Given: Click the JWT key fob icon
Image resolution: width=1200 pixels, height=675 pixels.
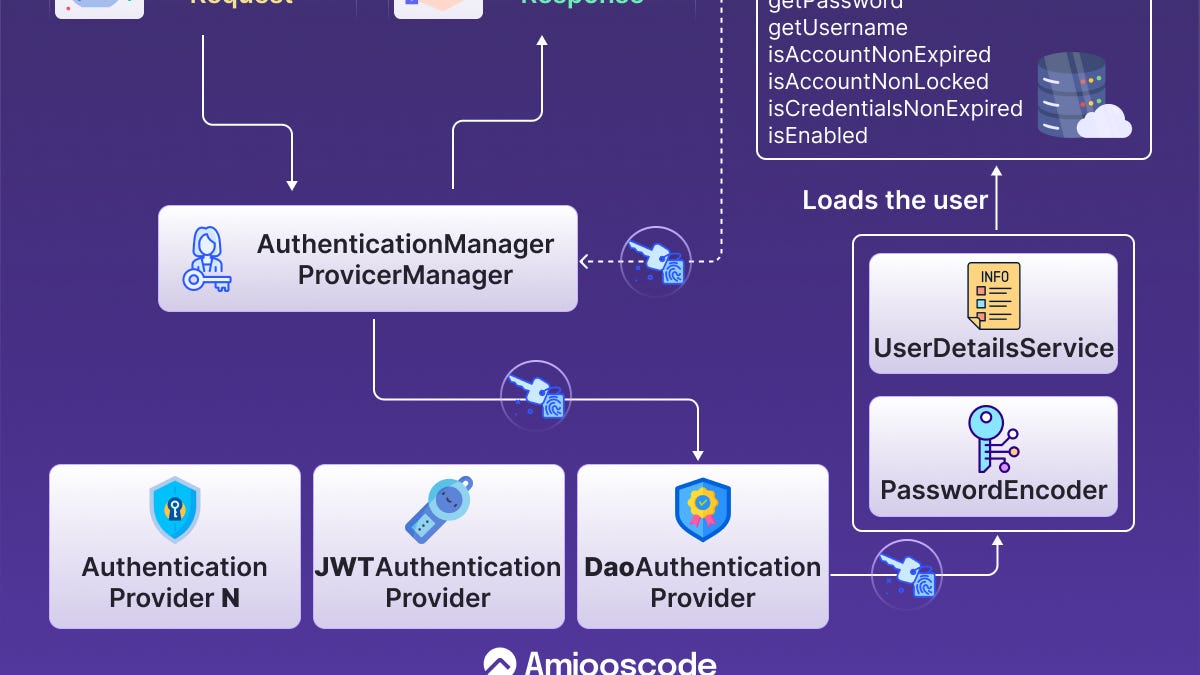Looking at the screenshot, I should (439, 510).
